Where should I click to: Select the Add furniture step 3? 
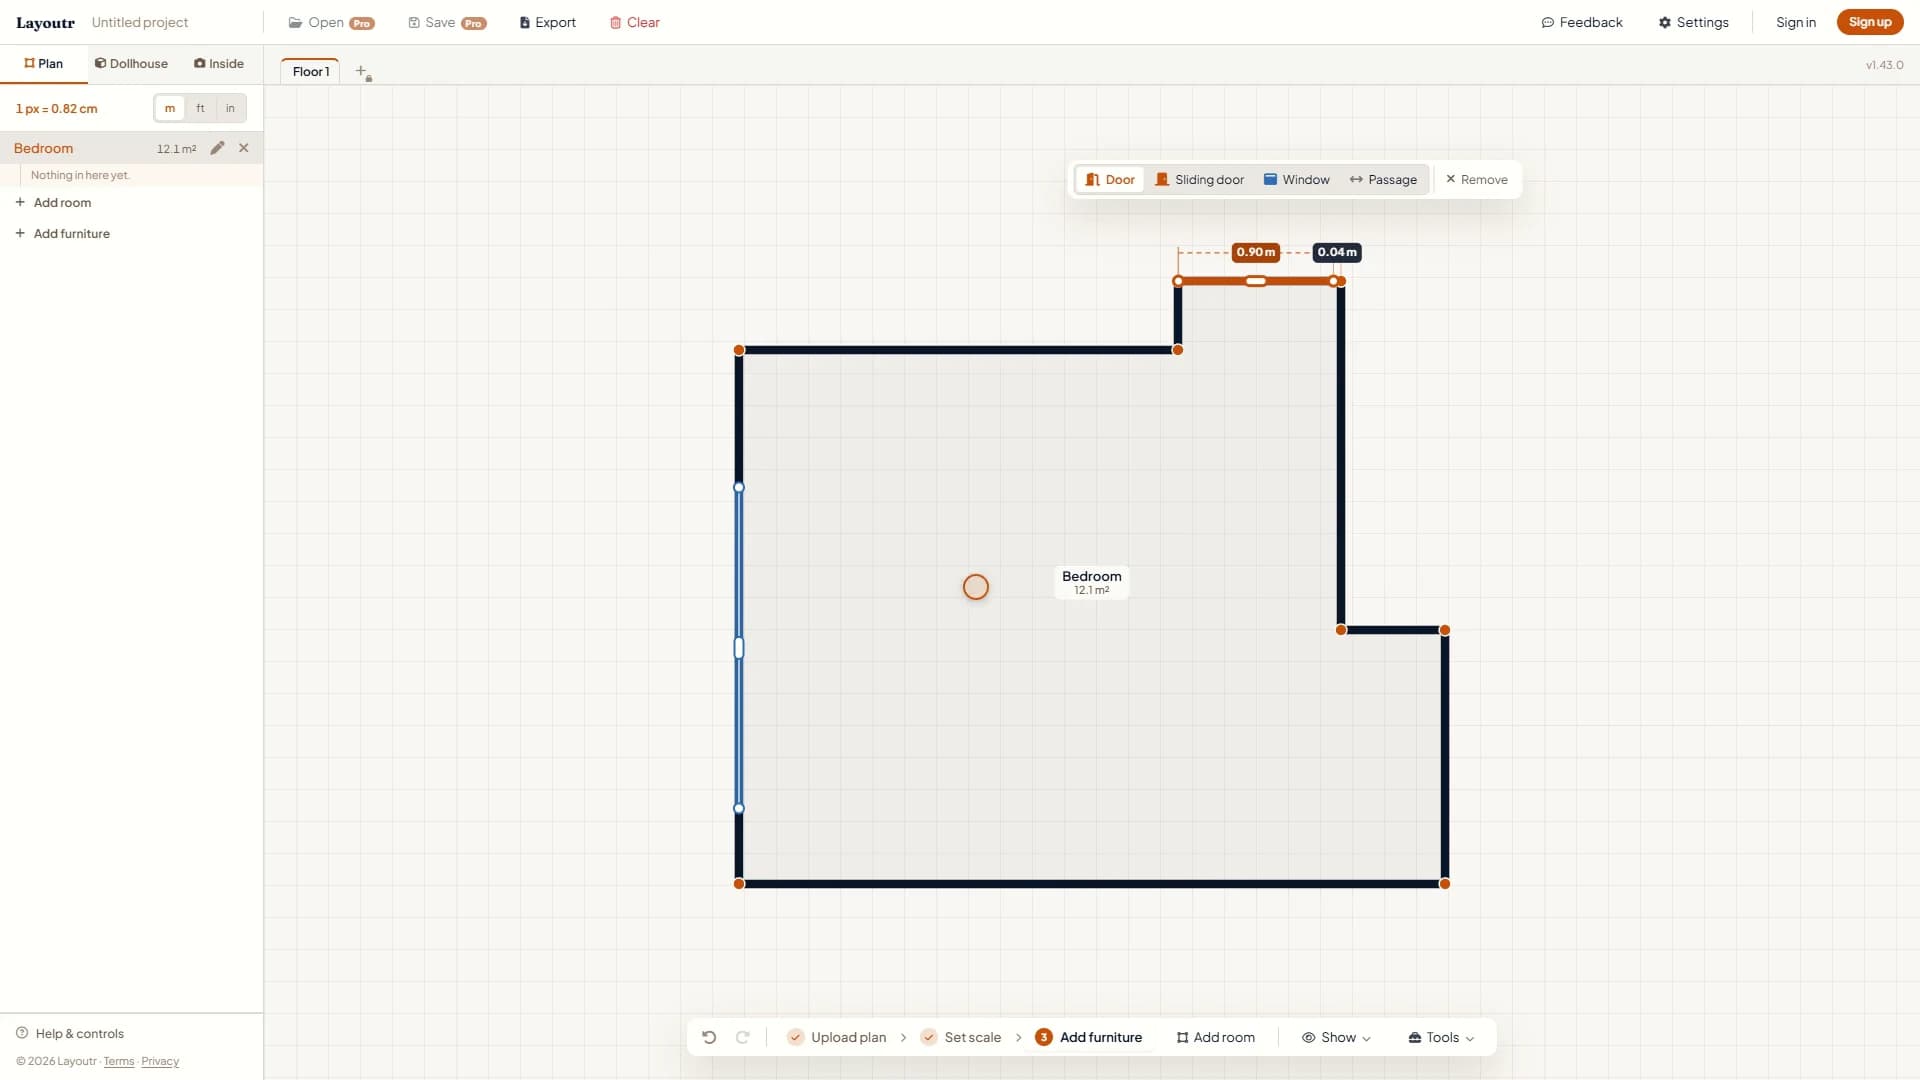tap(1088, 1037)
